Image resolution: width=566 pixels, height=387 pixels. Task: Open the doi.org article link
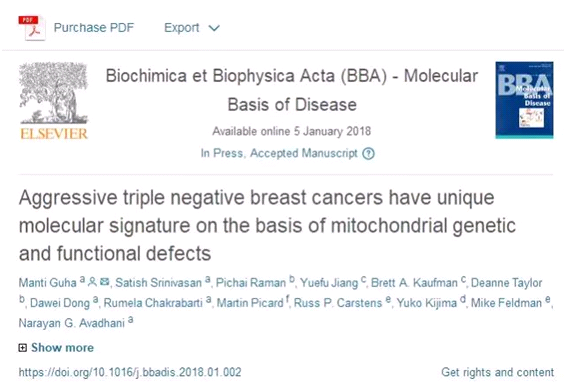[130, 372]
